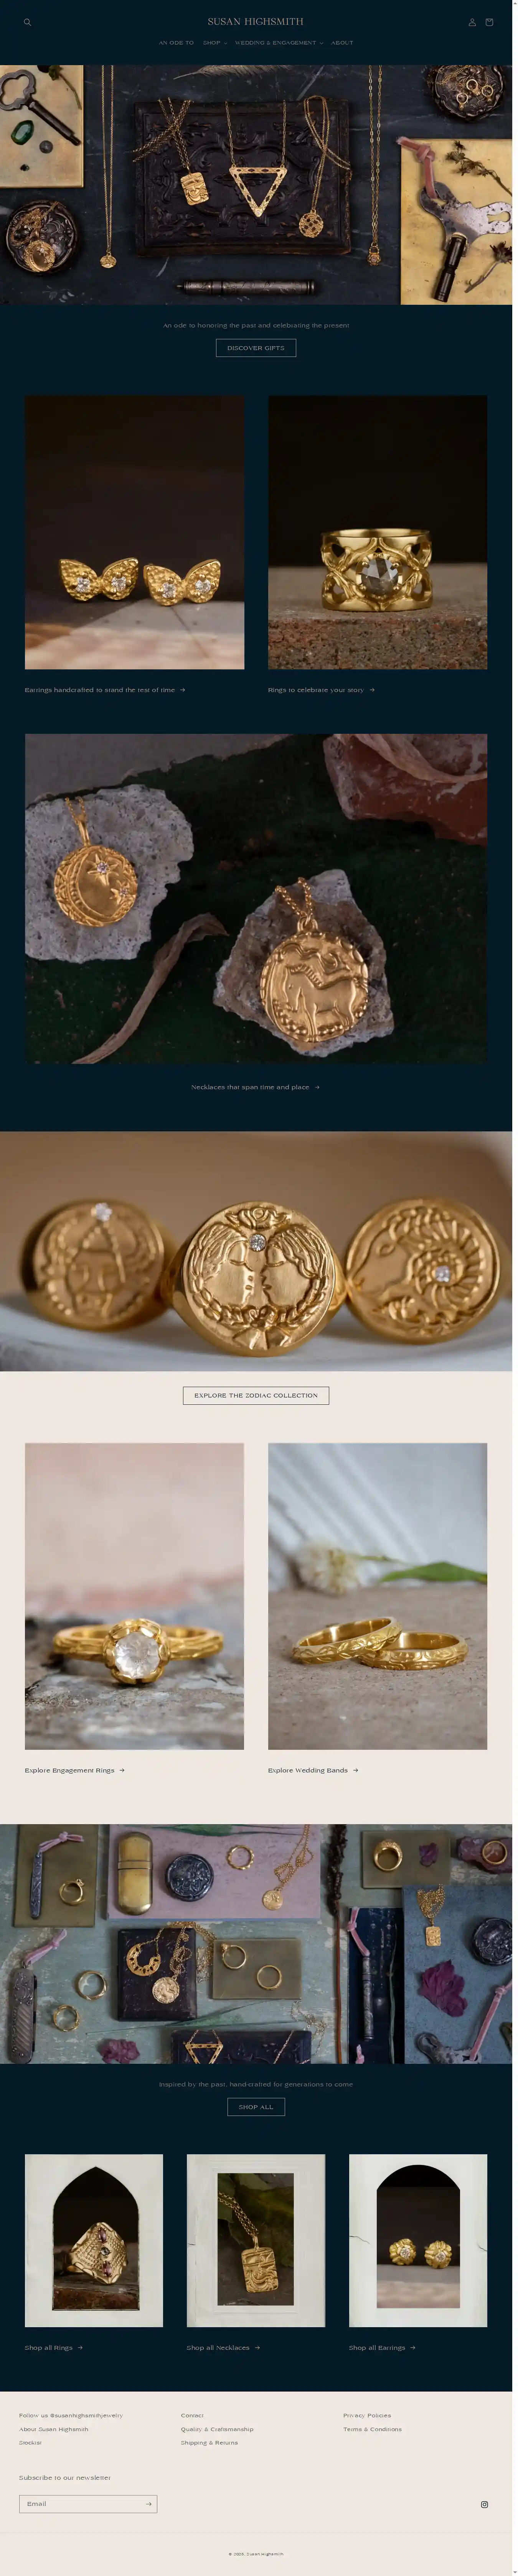Expand the WEDDING & ENGAGEMENT dropdown

279,43
